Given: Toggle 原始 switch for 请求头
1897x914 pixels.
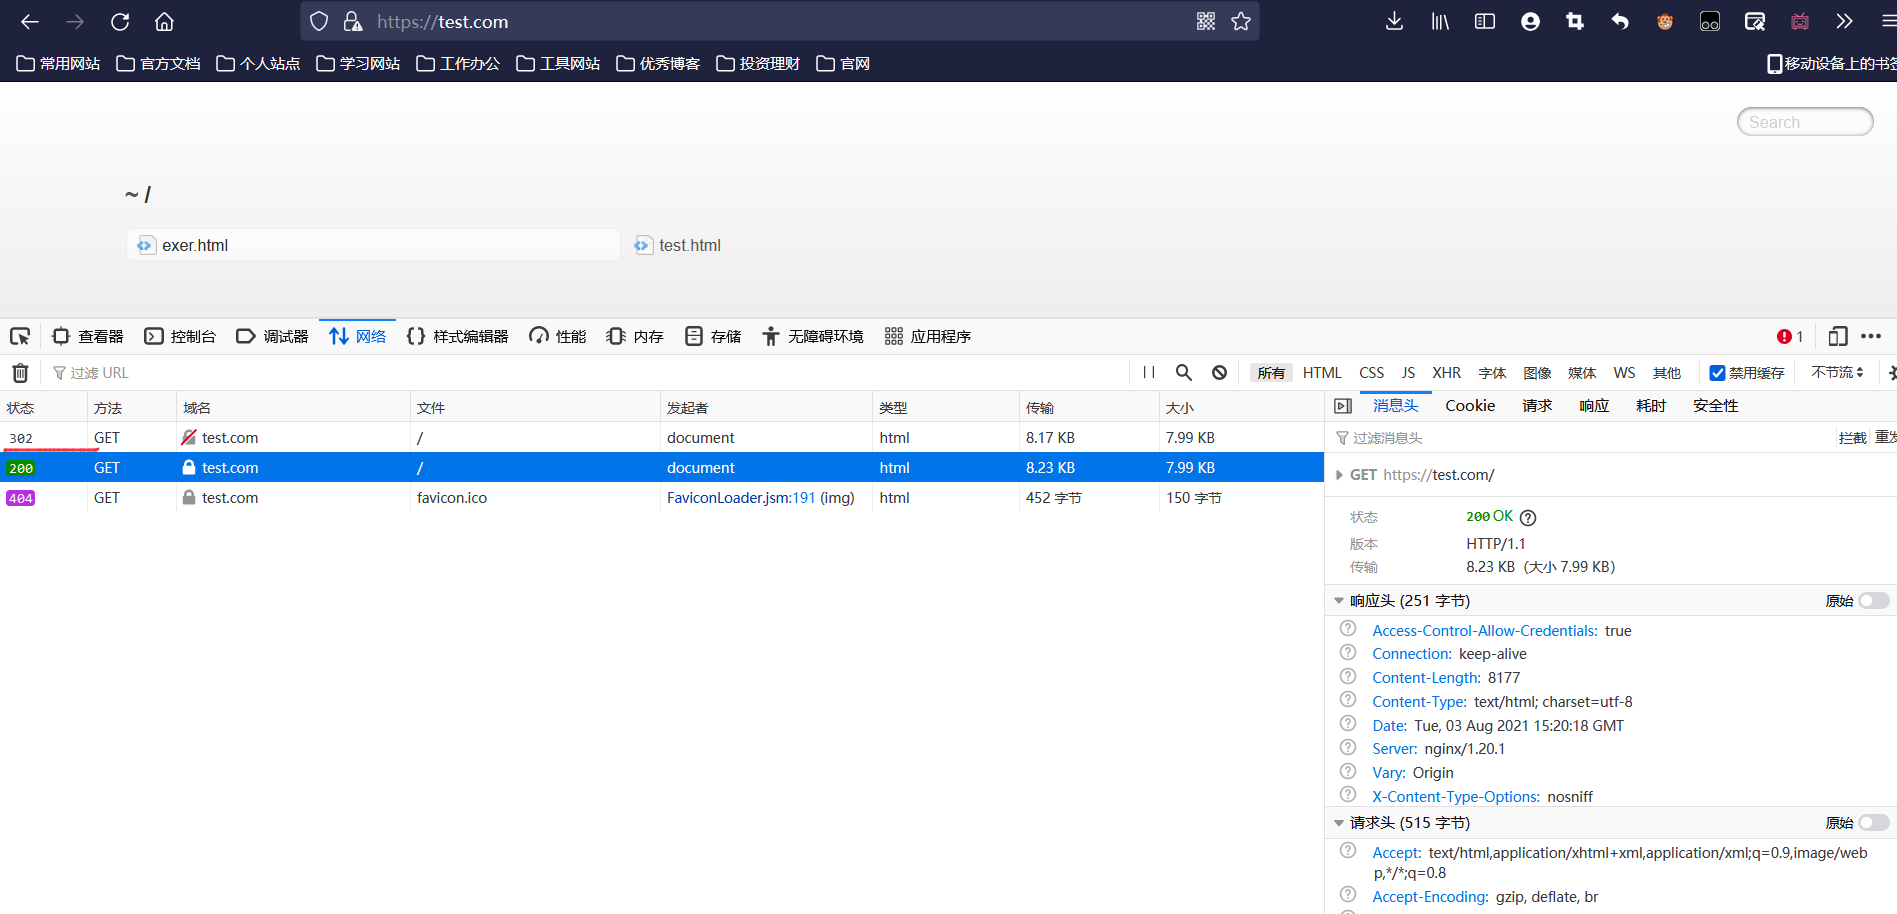Looking at the screenshot, I should 1874,823.
